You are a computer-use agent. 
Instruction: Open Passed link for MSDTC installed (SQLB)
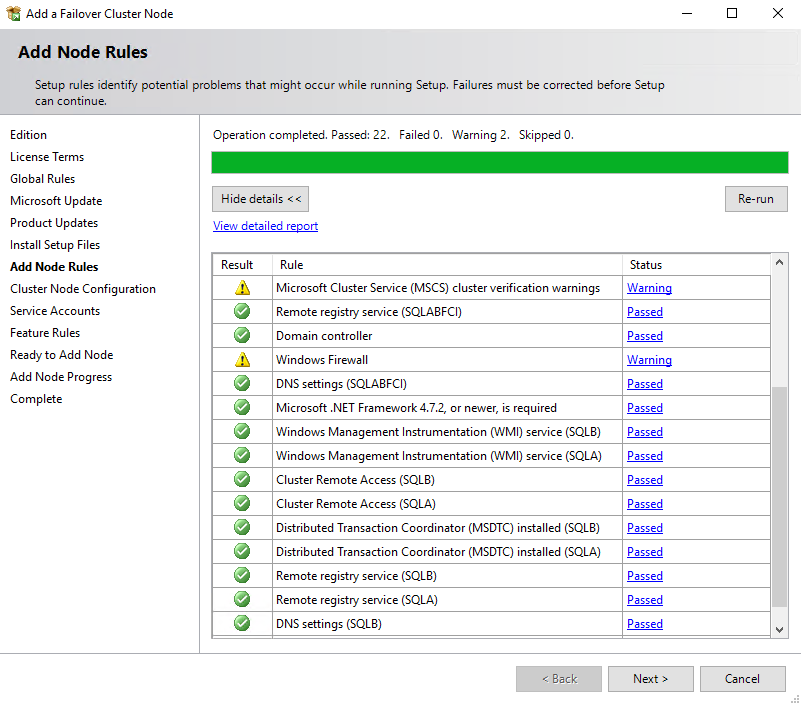pyautogui.click(x=645, y=528)
